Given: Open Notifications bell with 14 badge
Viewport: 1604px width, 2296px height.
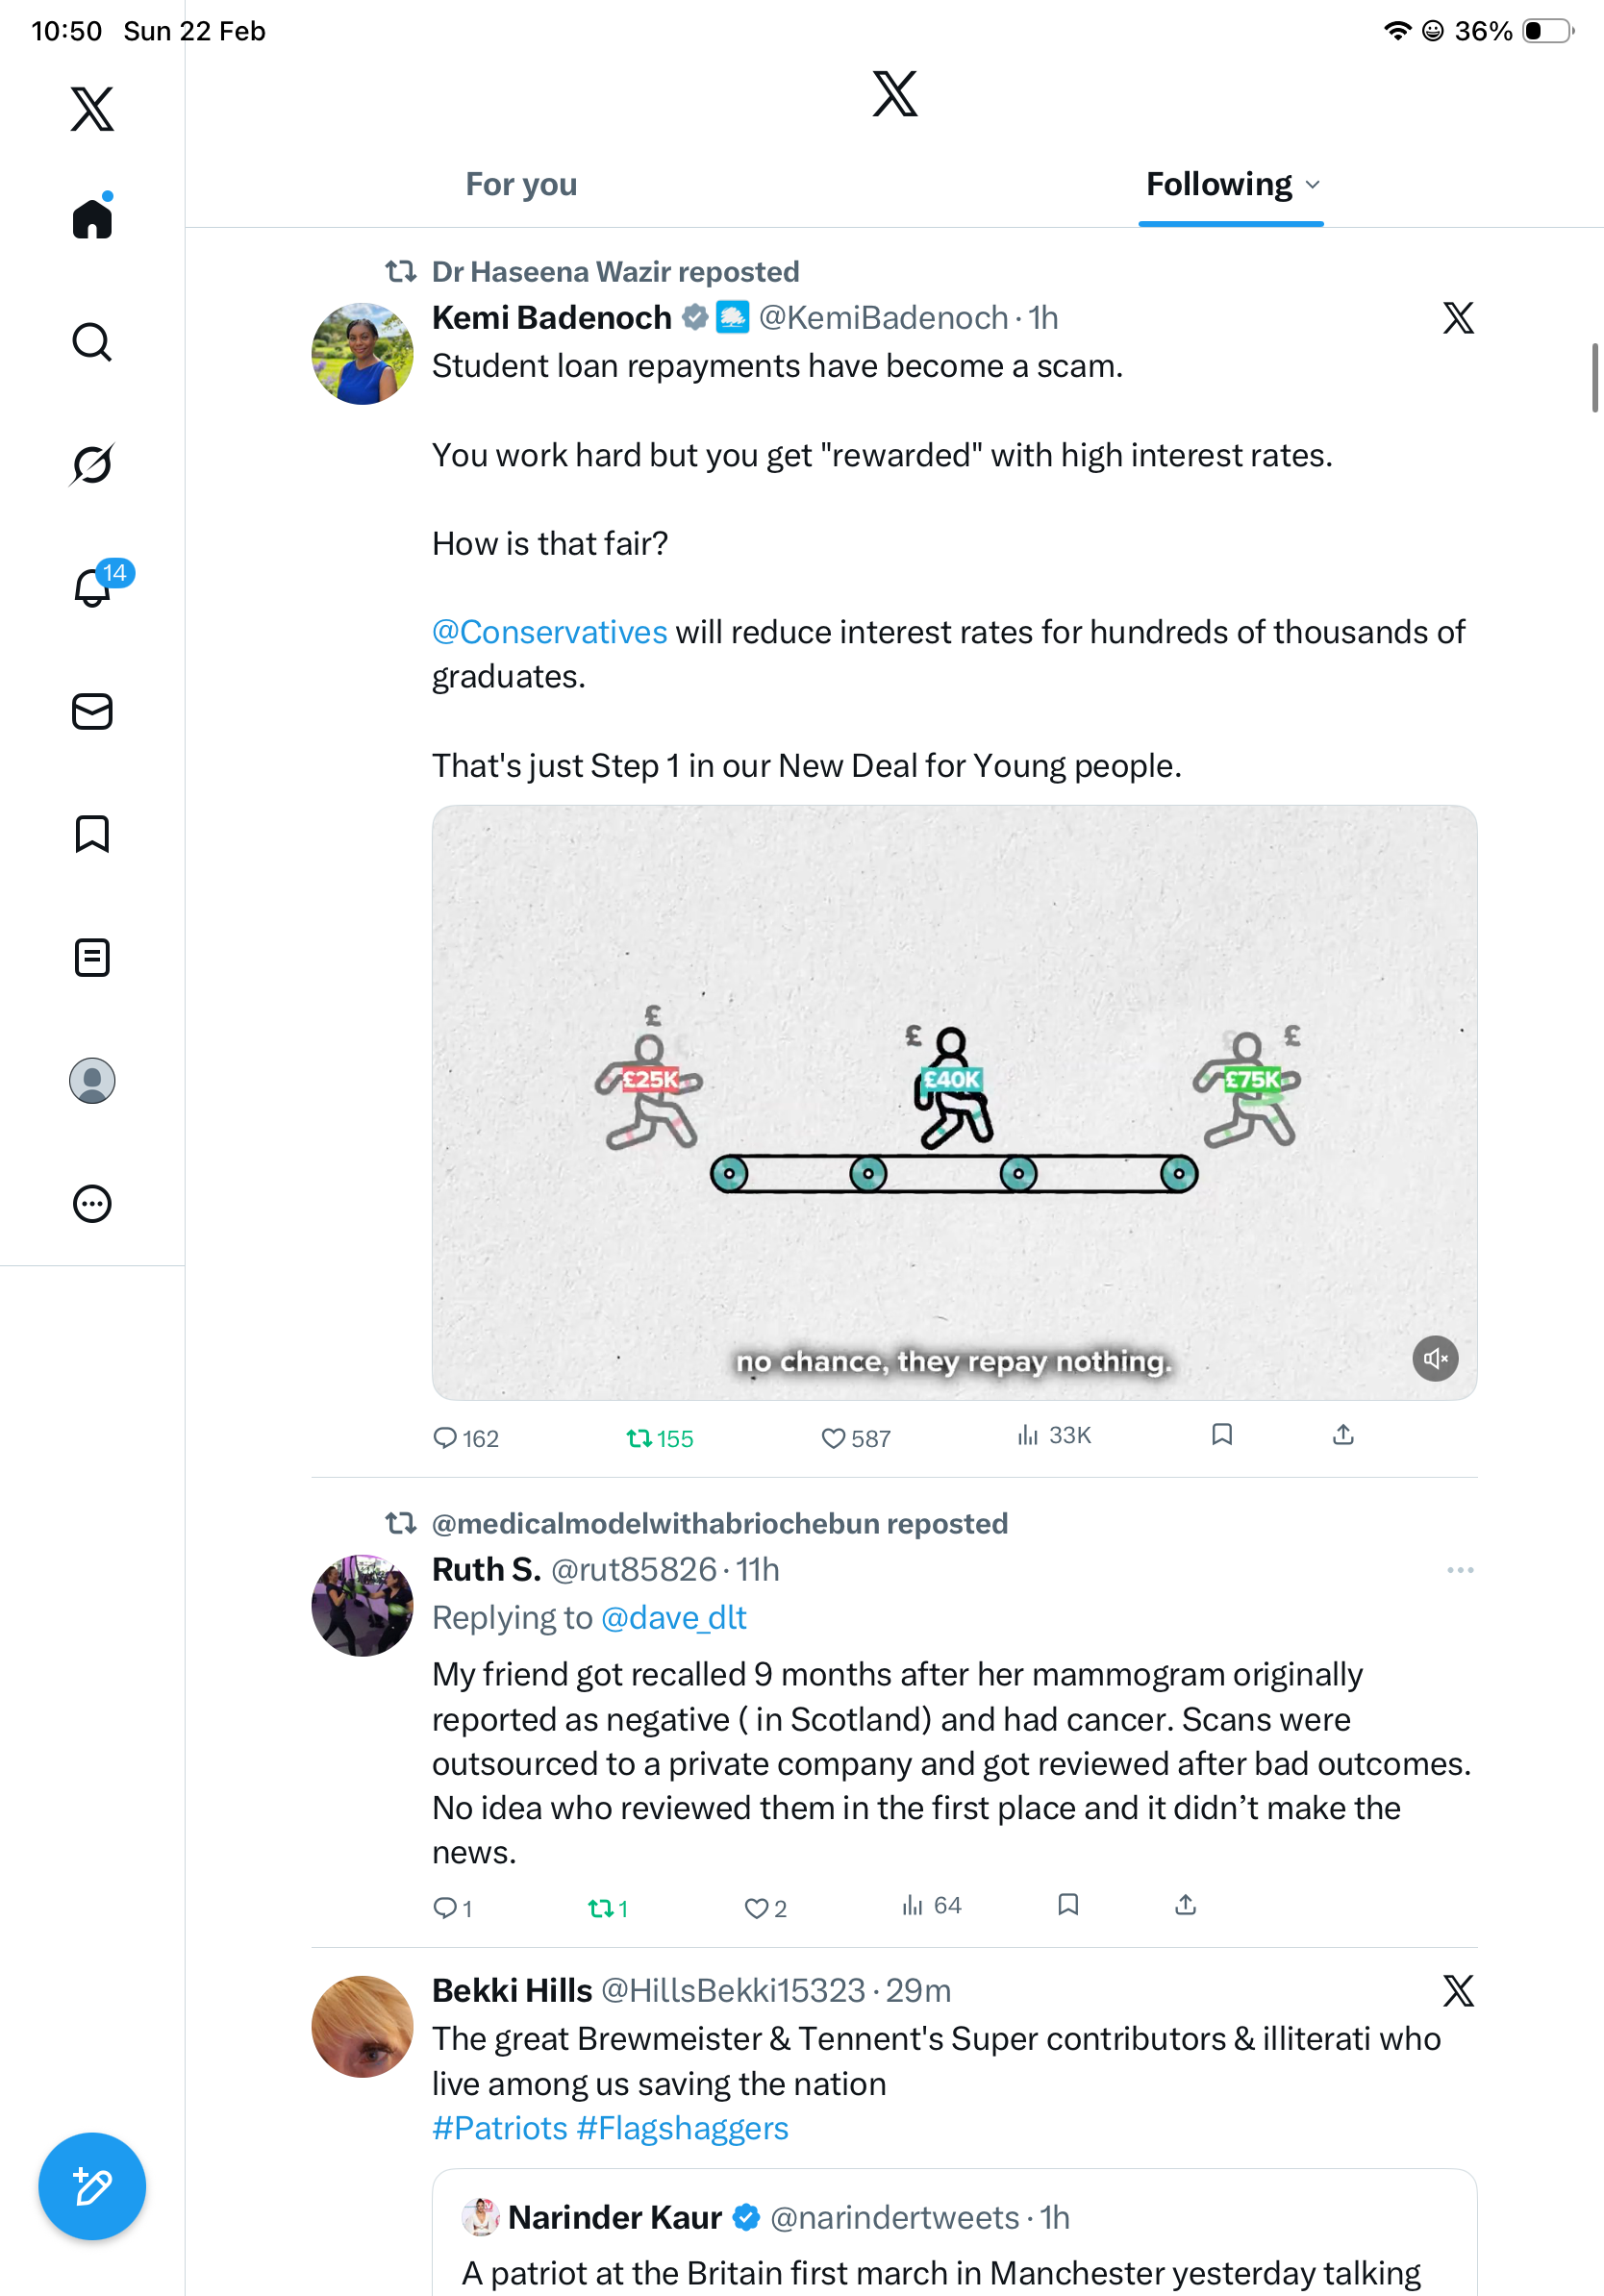Looking at the screenshot, I should click(x=94, y=587).
